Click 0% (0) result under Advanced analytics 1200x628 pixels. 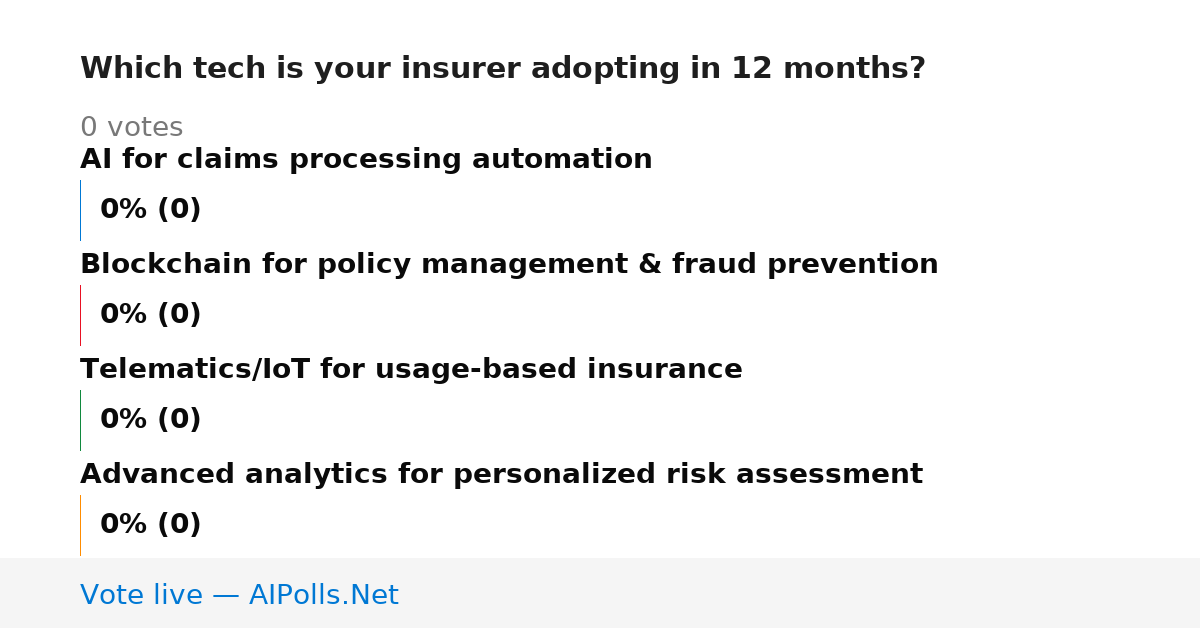coord(150,525)
